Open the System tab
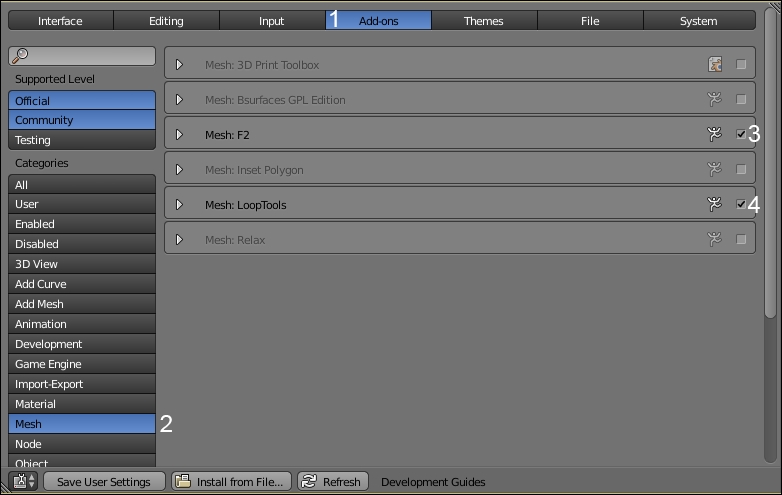The width and height of the screenshot is (782, 495). [699, 20]
